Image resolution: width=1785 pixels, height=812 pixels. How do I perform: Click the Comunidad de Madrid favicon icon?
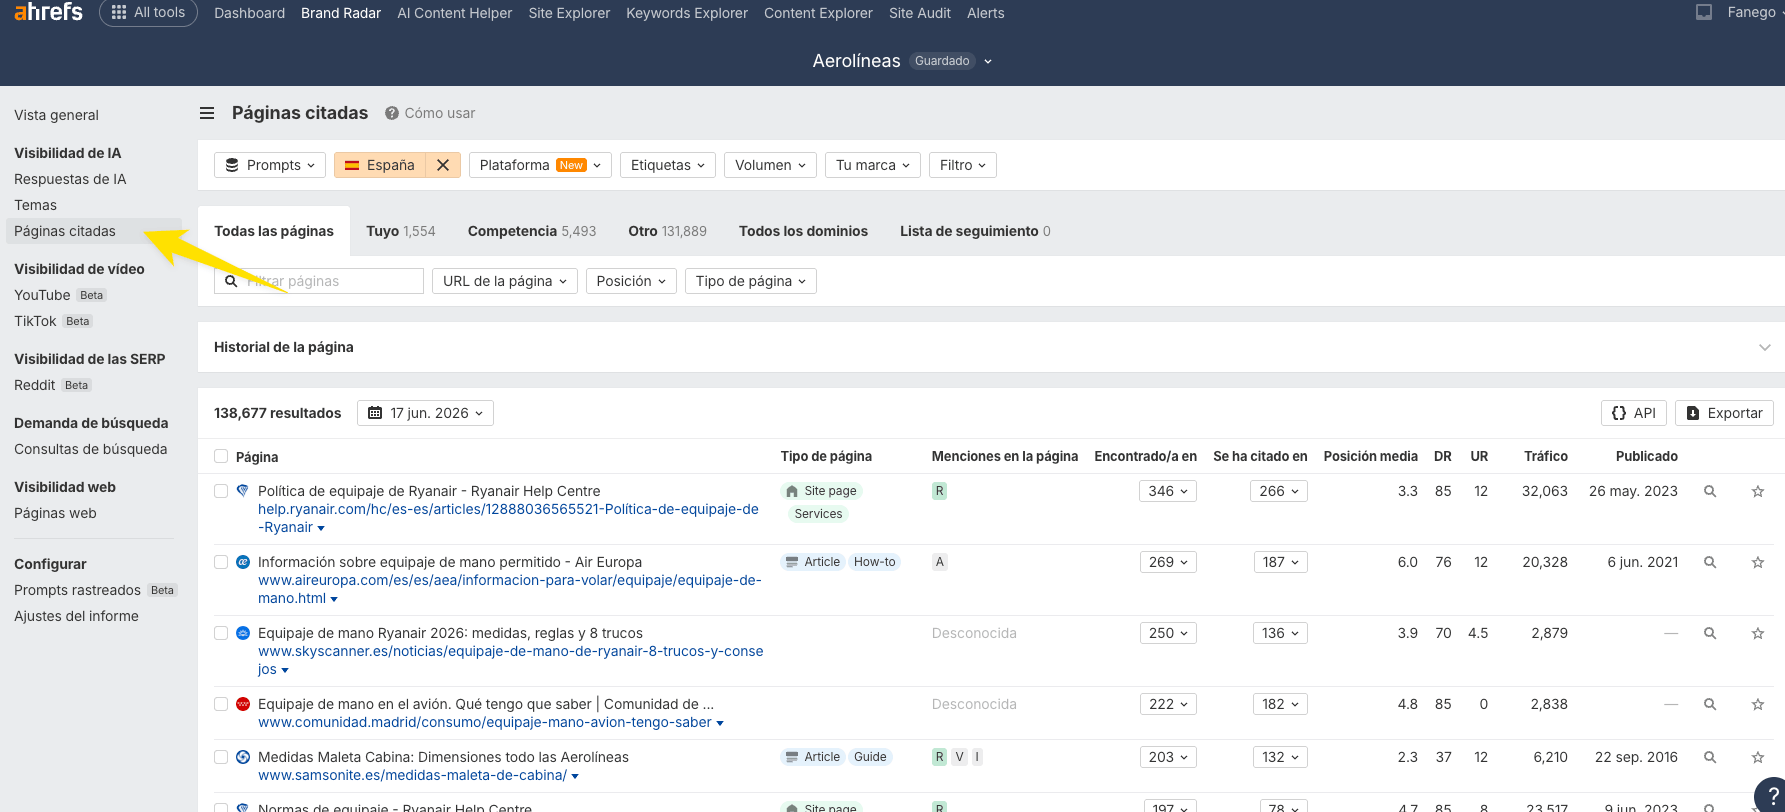click(242, 704)
